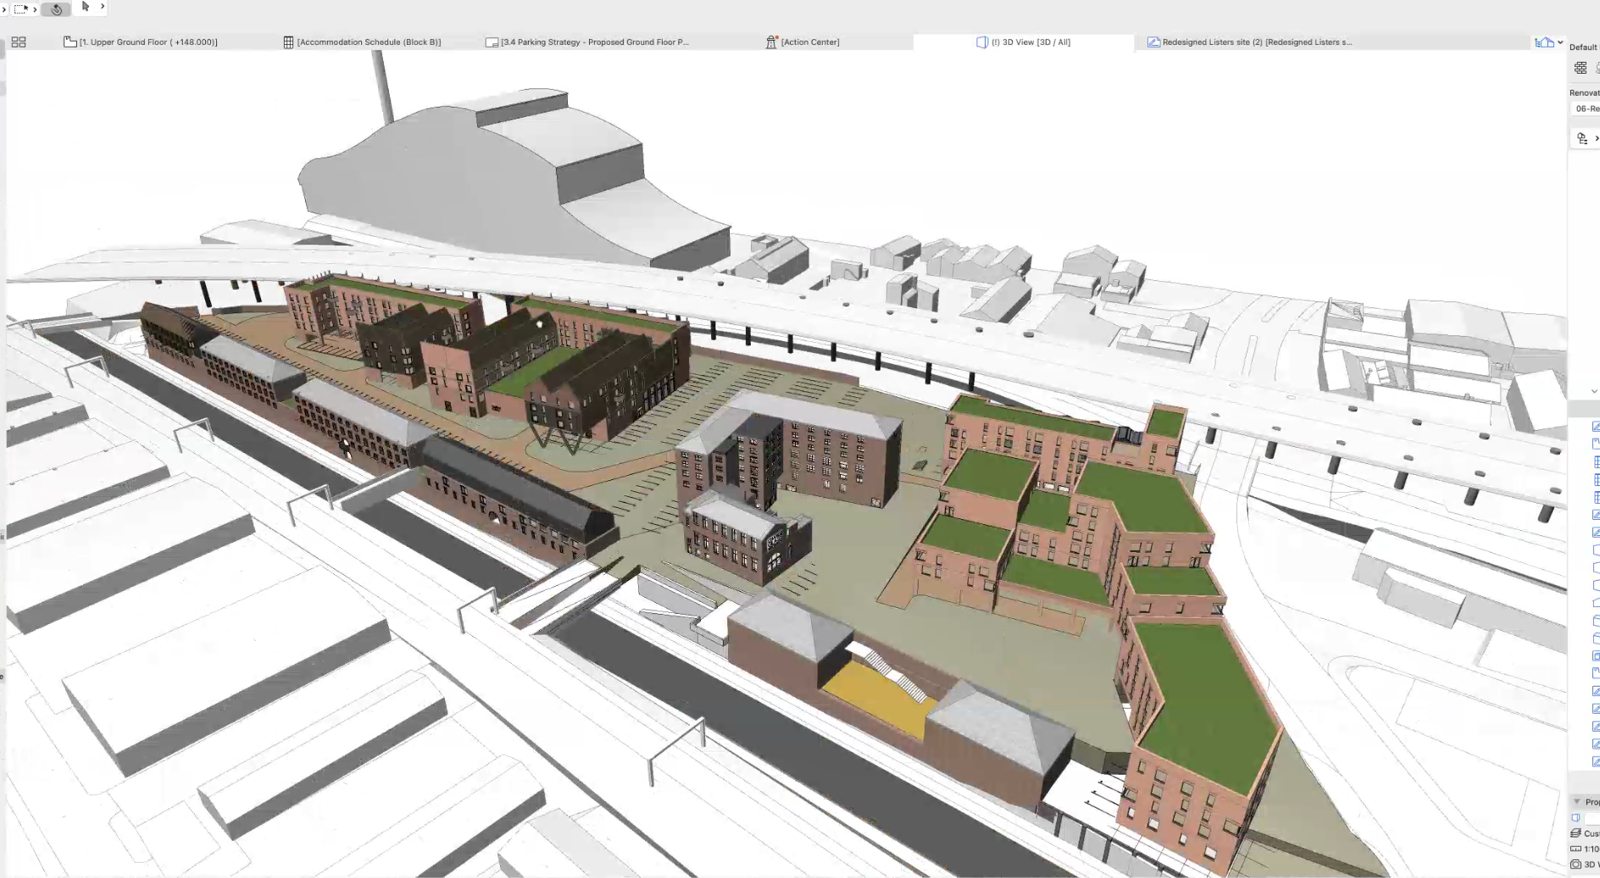Screen dimensions: 1600x878
Task: Open the dropdown beside the 3D navigation icon
Action: pos(1560,42)
